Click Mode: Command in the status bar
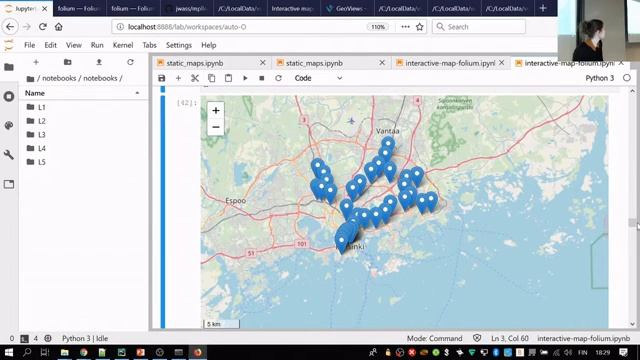The height and width of the screenshot is (360, 640). 434,338
